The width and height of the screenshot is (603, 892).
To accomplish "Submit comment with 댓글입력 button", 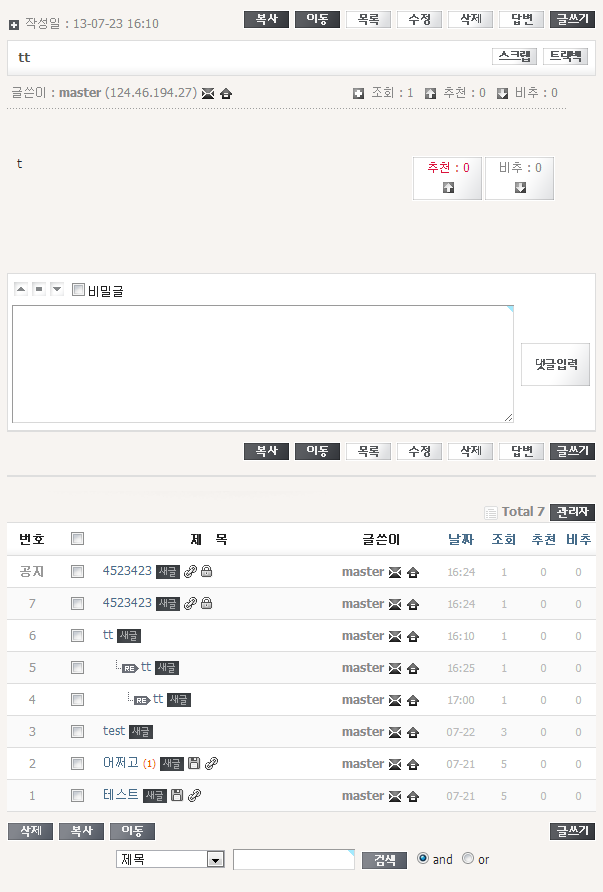I will point(556,365).
